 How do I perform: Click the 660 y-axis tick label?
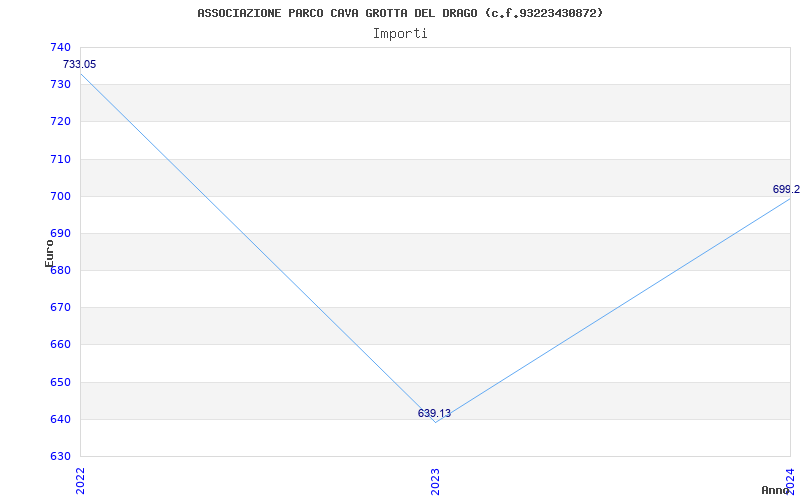[60, 345]
